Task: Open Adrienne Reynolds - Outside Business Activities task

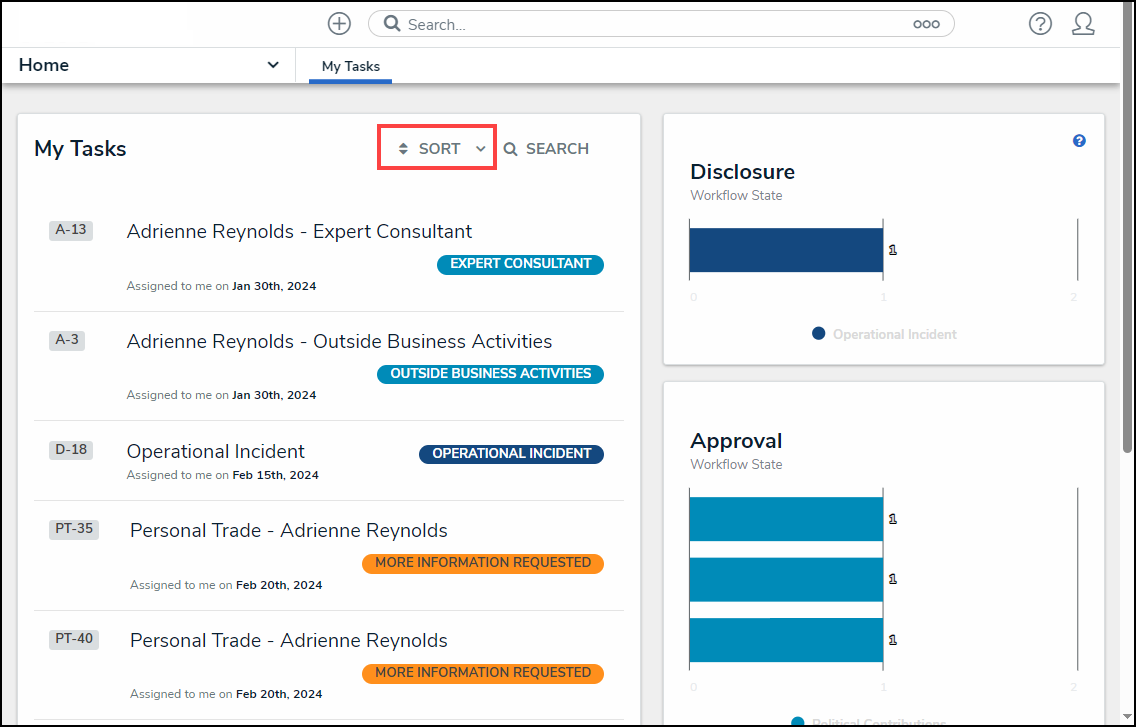Action: [339, 341]
